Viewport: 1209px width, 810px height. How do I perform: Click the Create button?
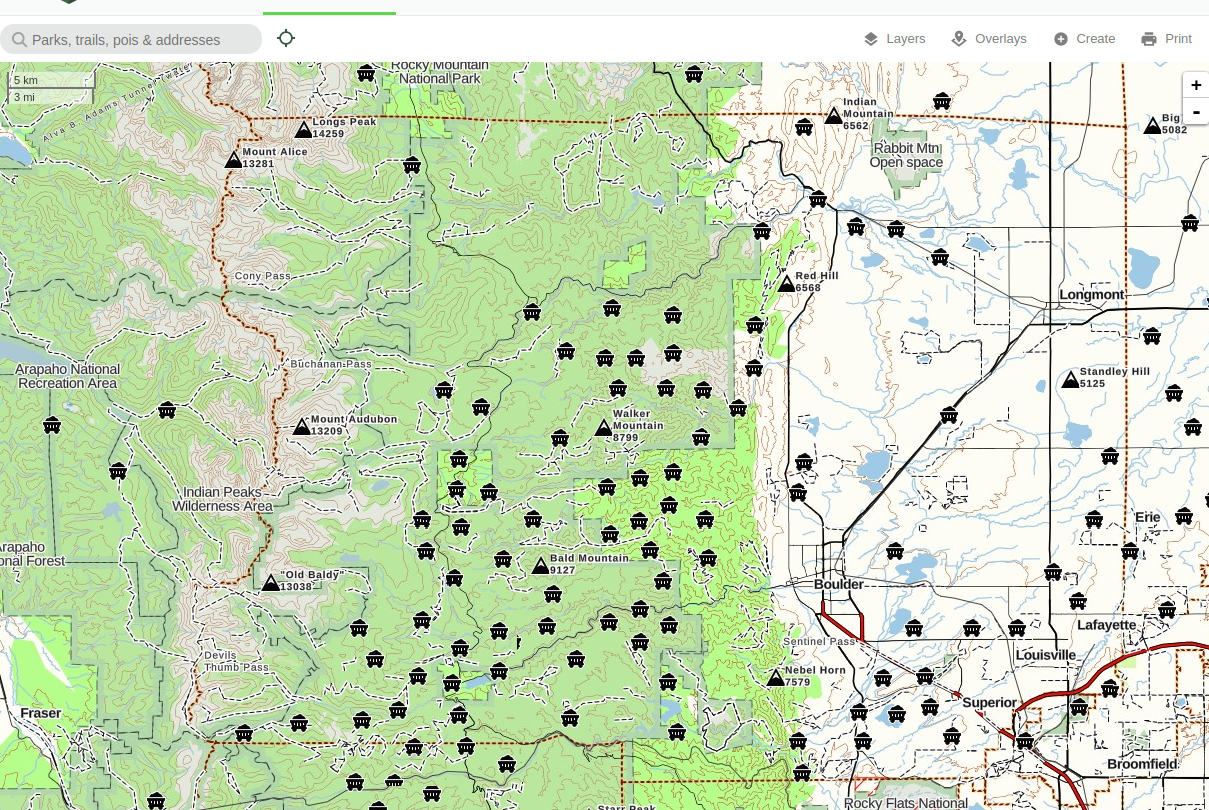pos(1084,39)
